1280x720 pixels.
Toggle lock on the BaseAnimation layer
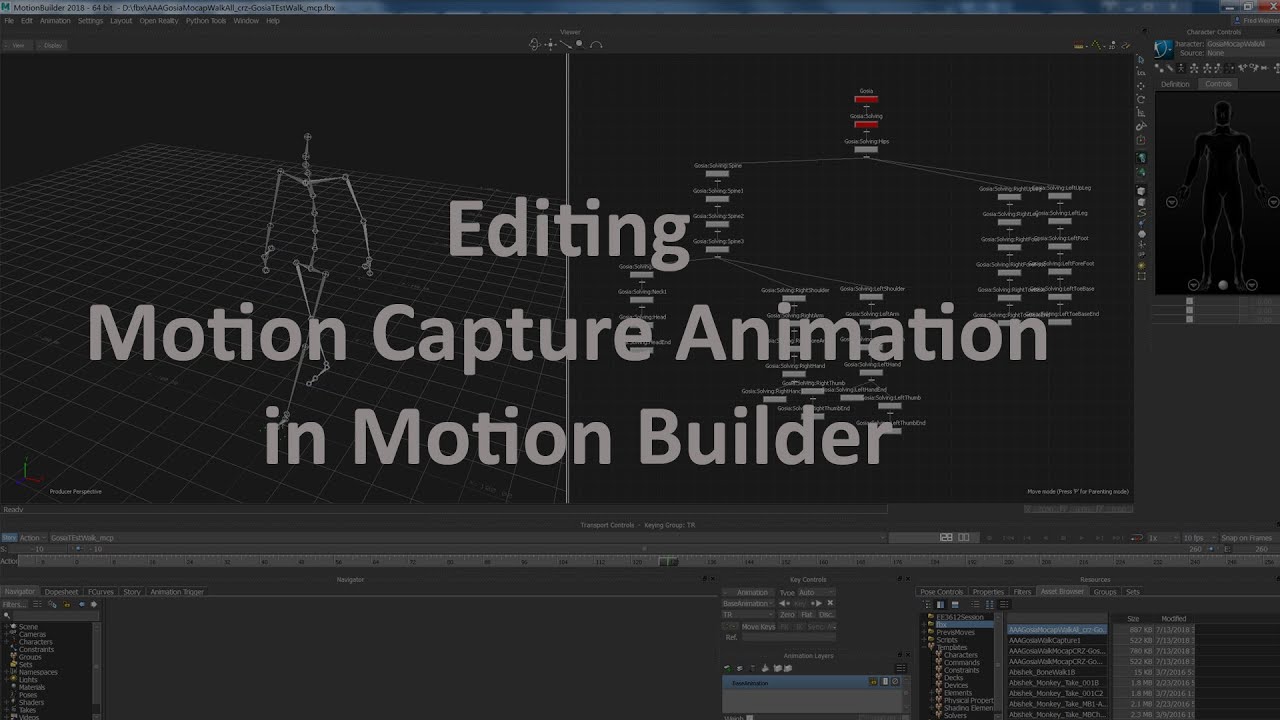[873, 681]
